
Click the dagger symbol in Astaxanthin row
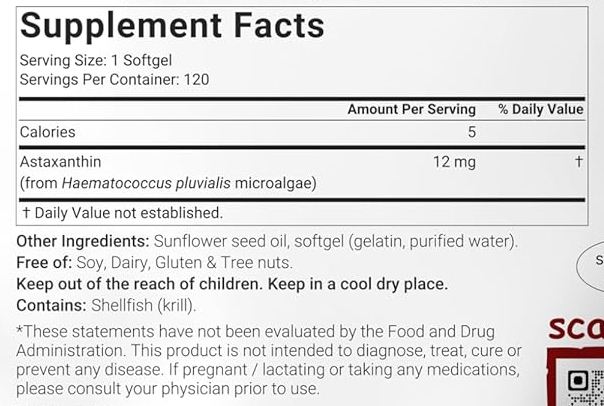pos(579,162)
